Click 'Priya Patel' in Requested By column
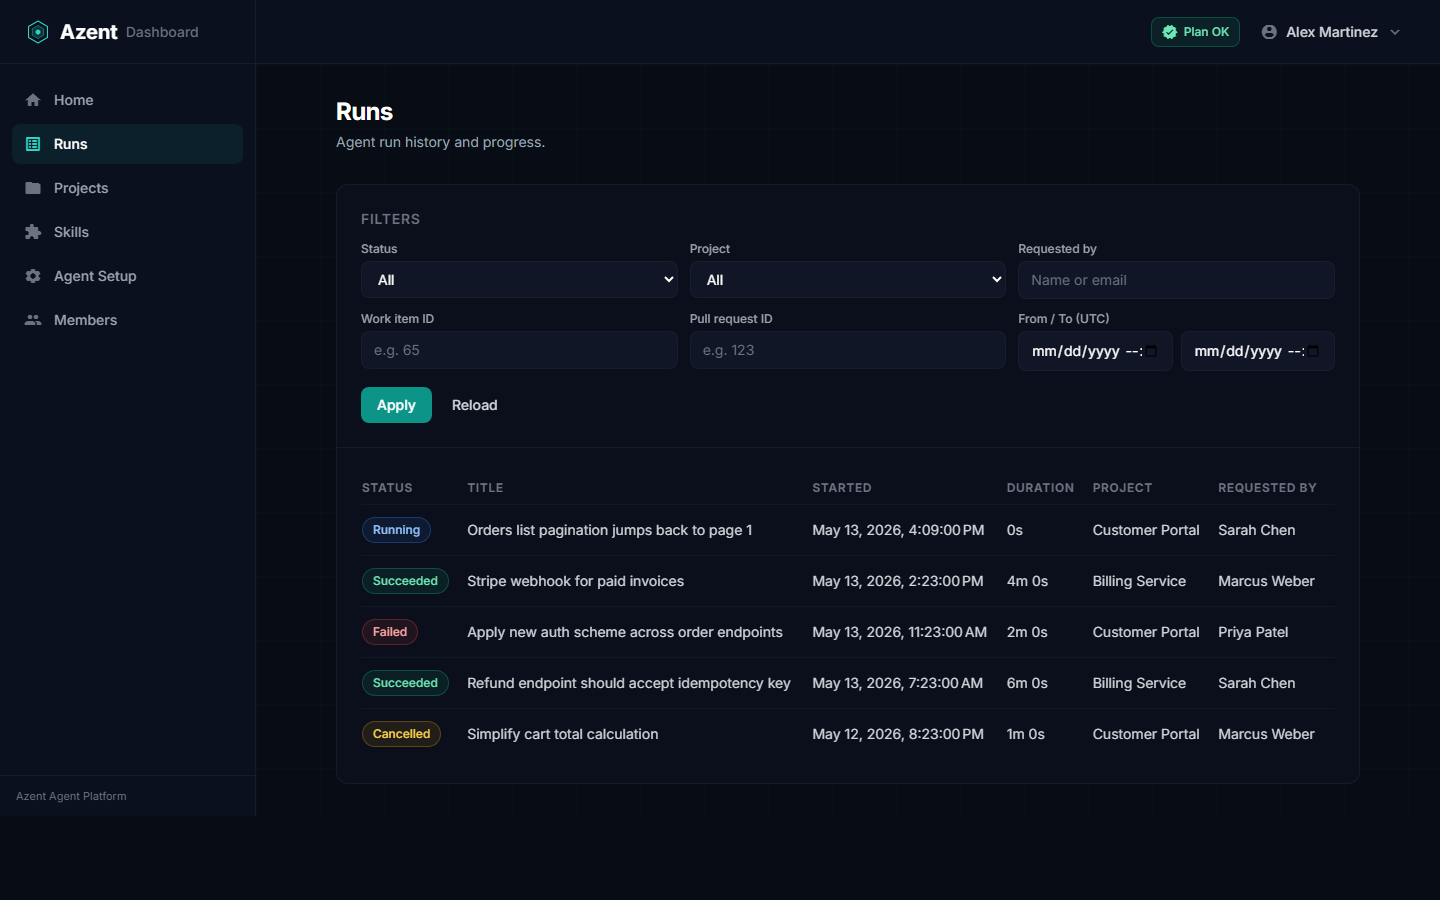The image size is (1440, 900). click(1253, 632)
